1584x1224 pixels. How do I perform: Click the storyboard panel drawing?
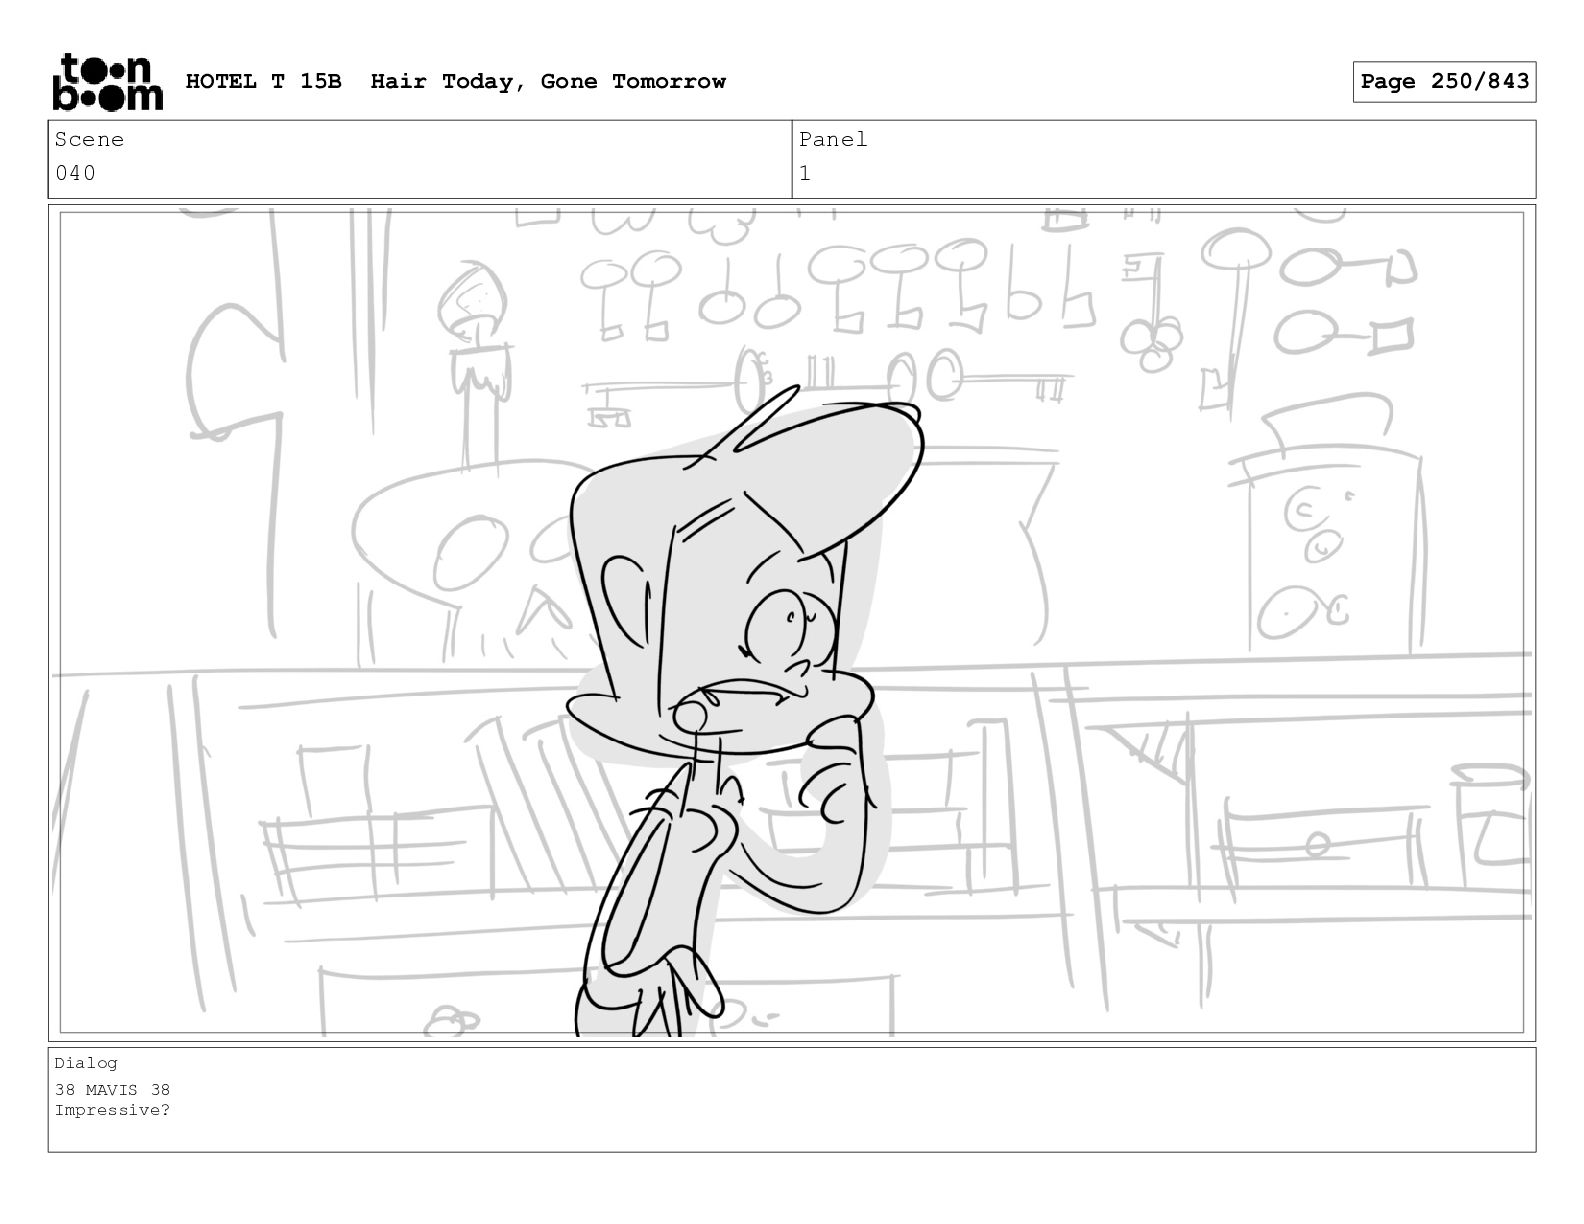pos(792,622)
